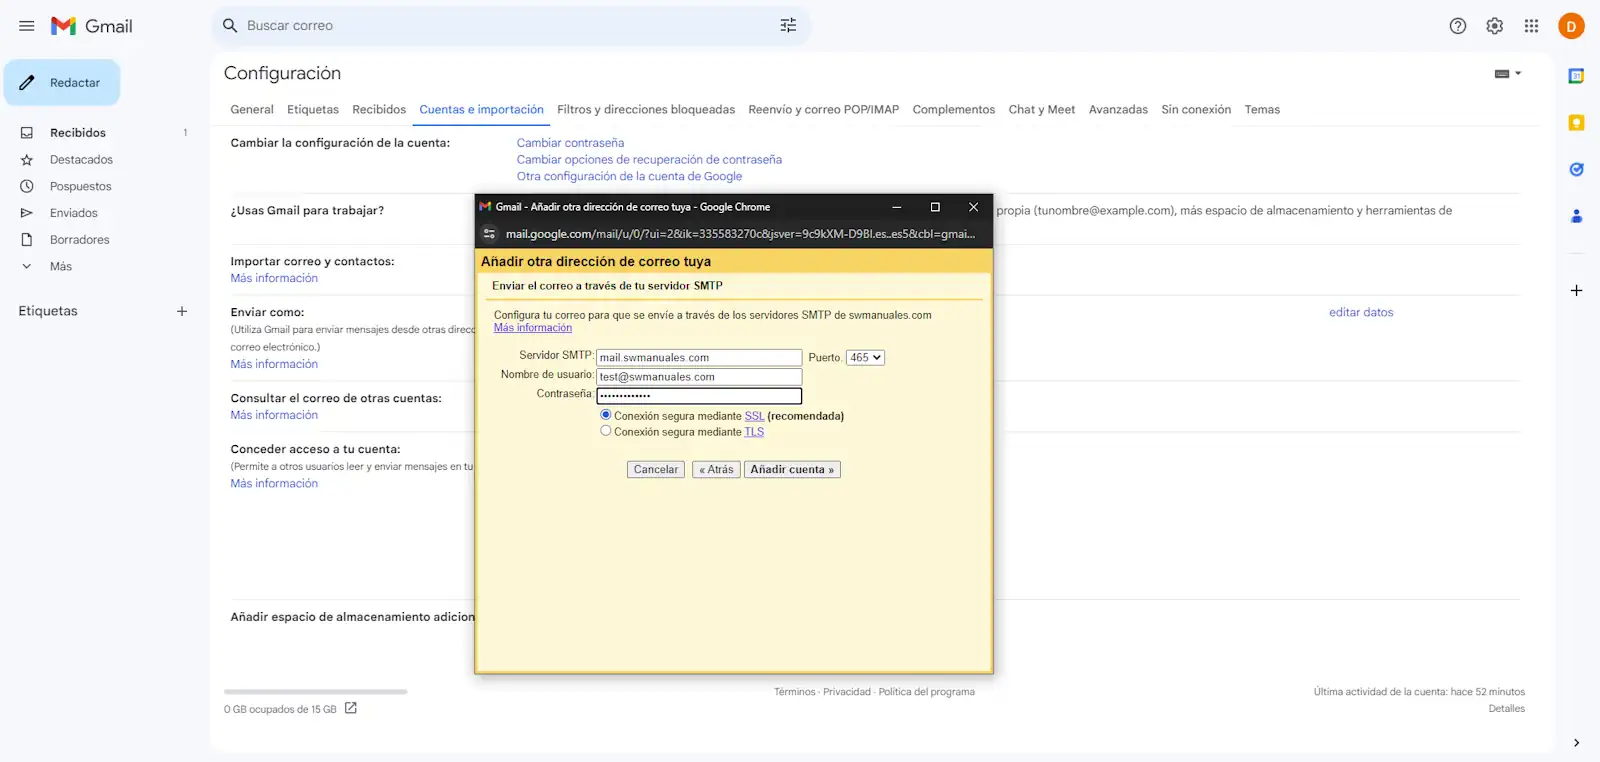Select TLS secure connection radio
1600x762 pixels.
(x=605, y=431)
